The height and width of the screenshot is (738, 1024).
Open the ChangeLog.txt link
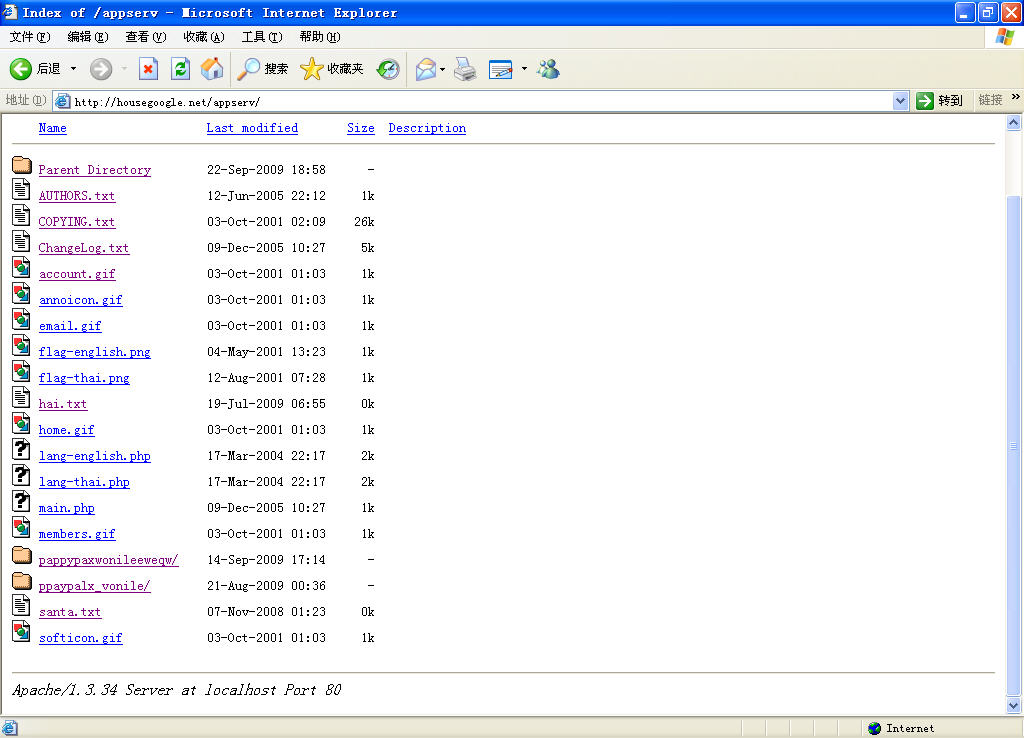click(x=84, y=248)
